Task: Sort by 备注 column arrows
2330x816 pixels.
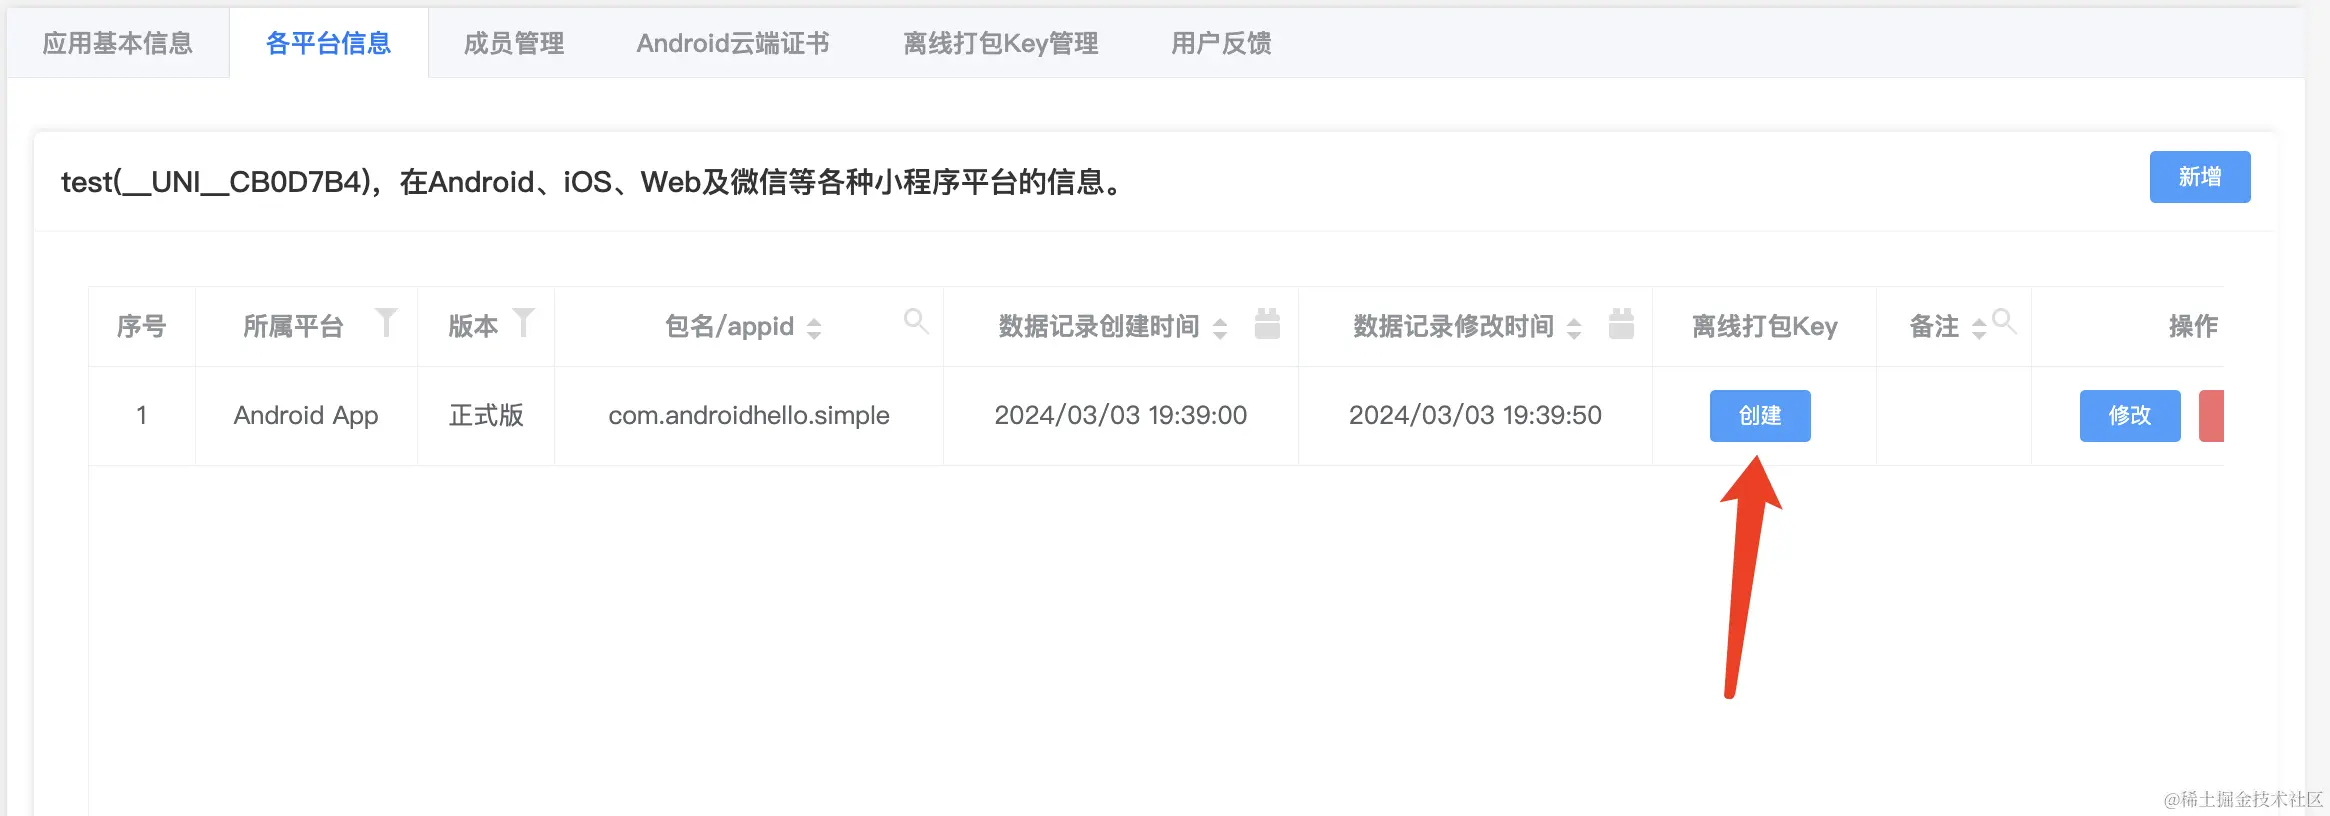Action: (1978, 328)
